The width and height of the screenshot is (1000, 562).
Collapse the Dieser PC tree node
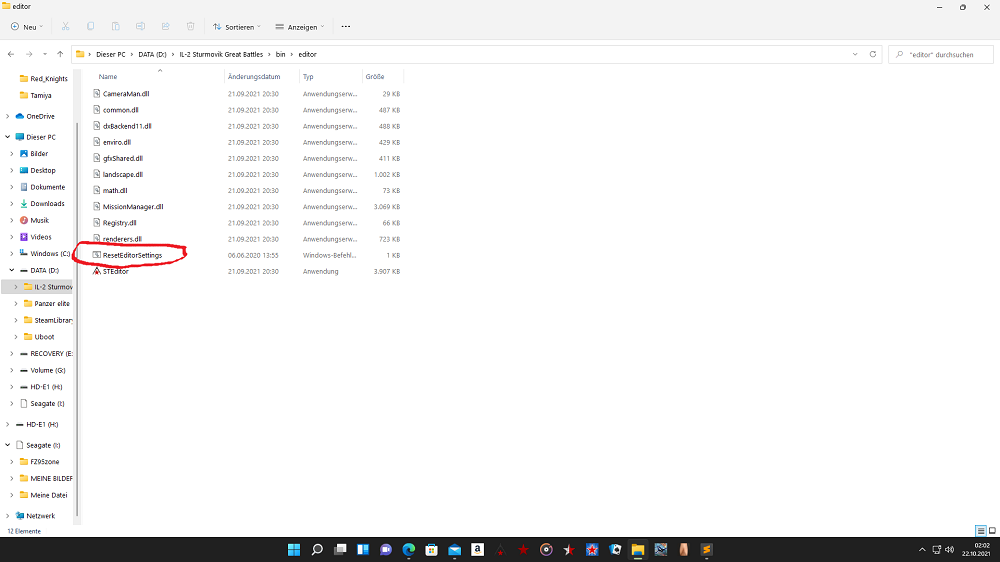[8, 137]
